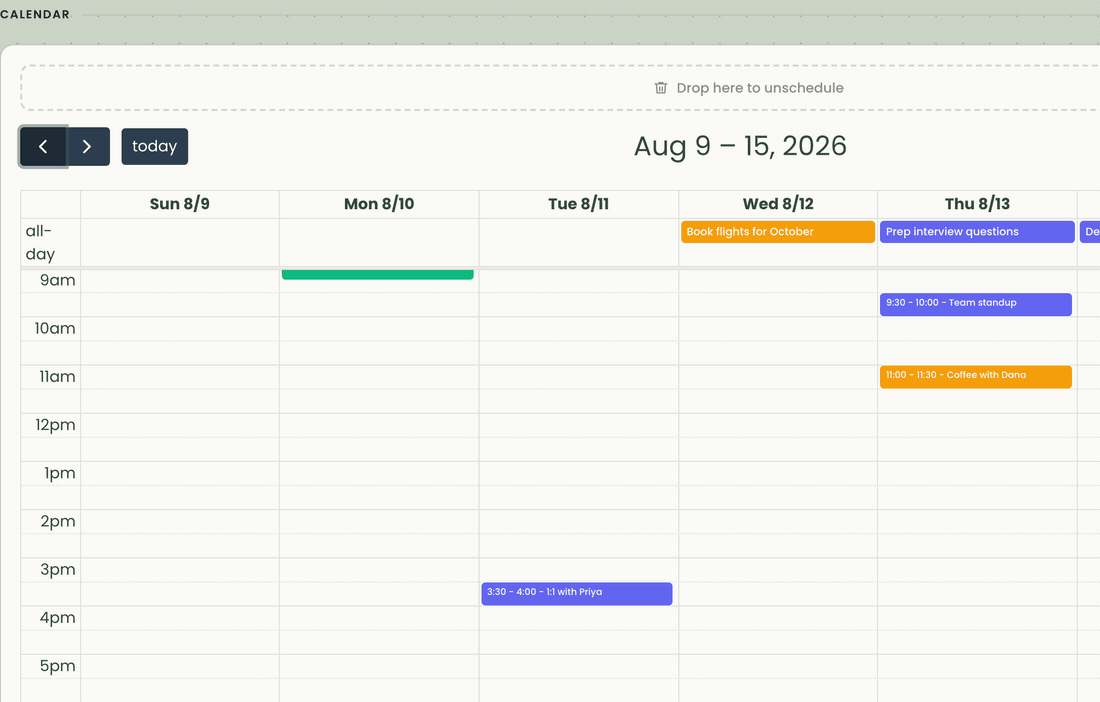Click the 2pm time label
The image size is (1100, 702).
58,521
